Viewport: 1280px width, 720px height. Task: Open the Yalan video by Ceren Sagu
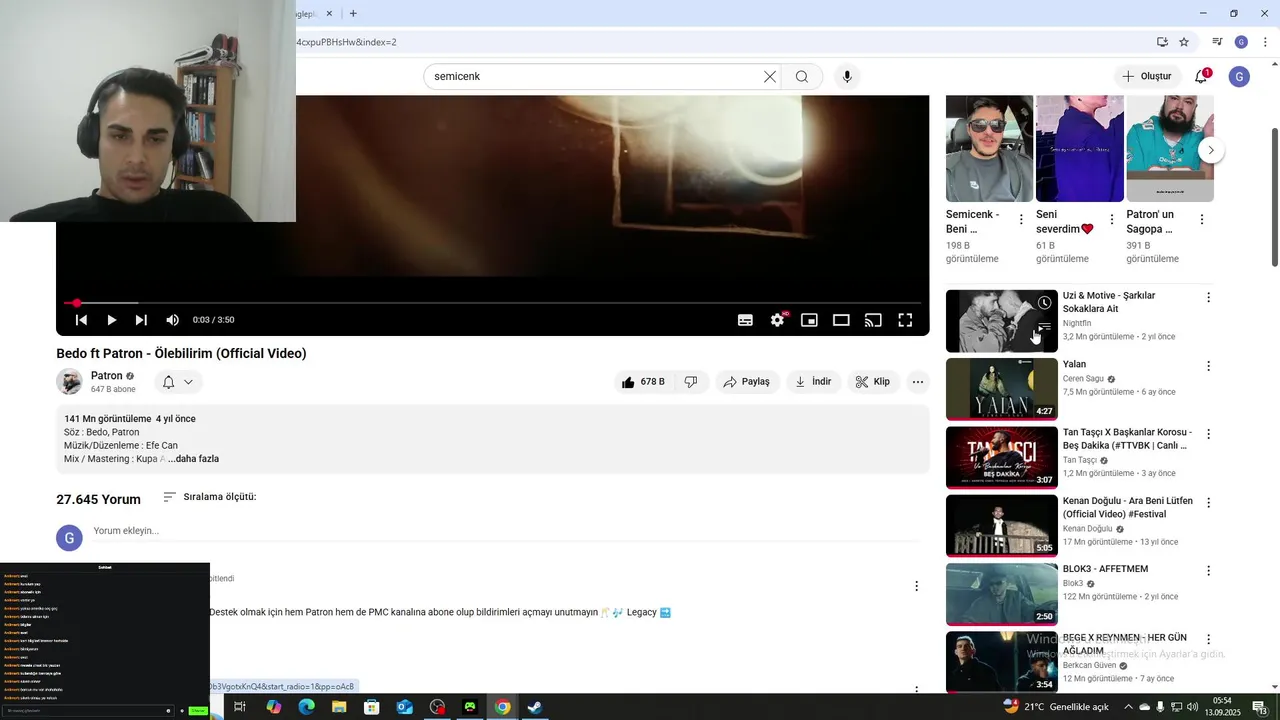[x=1001, y=389]
